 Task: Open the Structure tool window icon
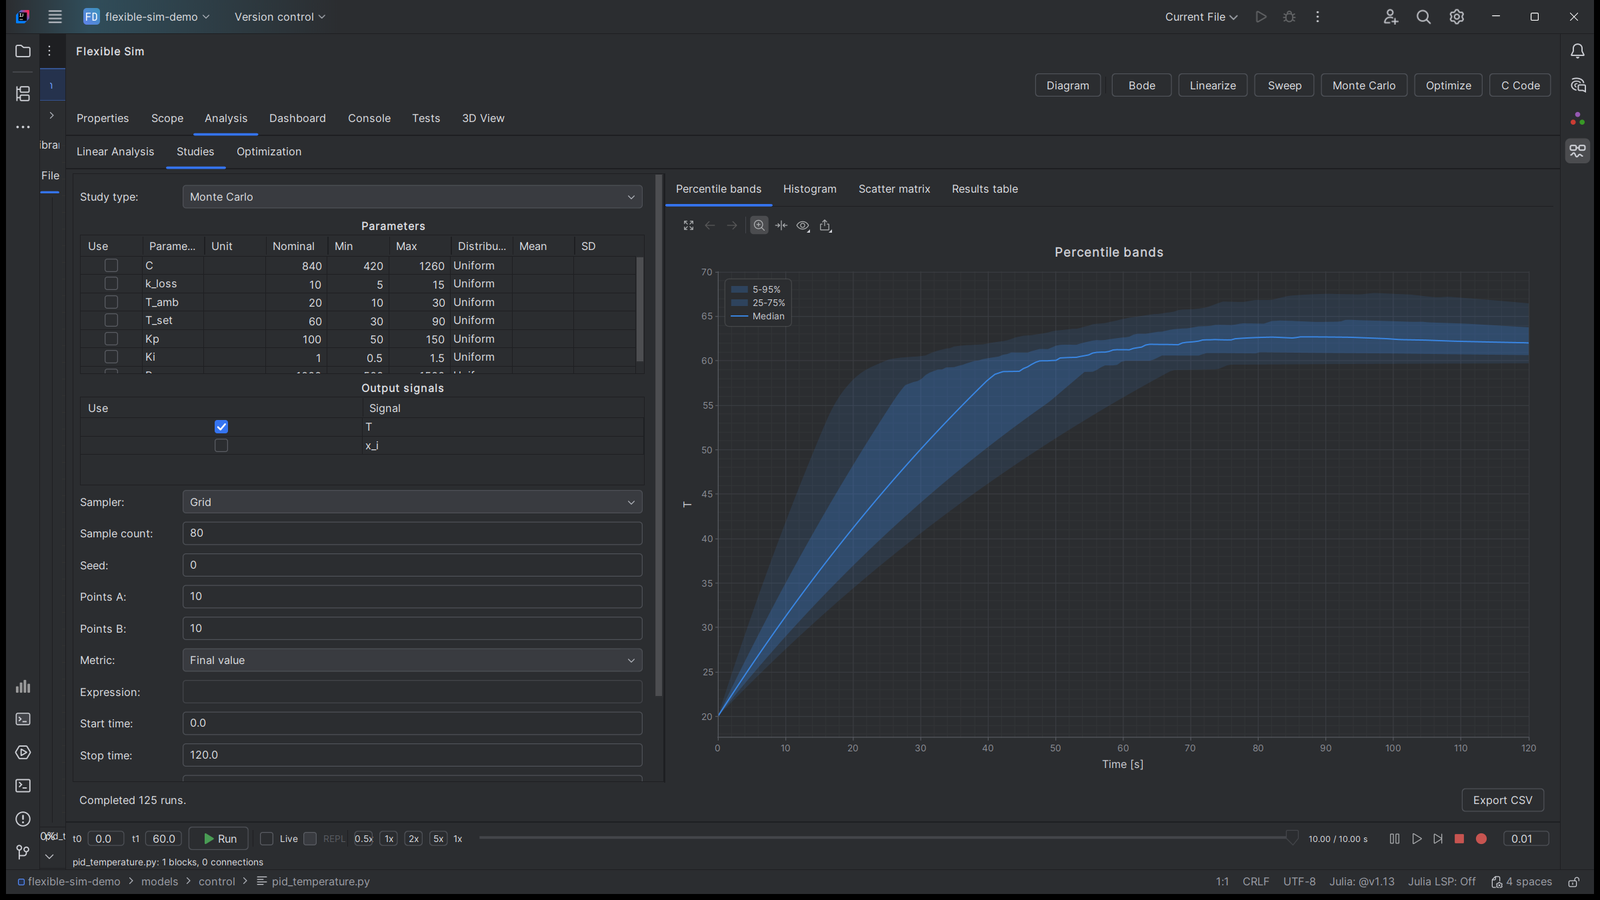23,94
